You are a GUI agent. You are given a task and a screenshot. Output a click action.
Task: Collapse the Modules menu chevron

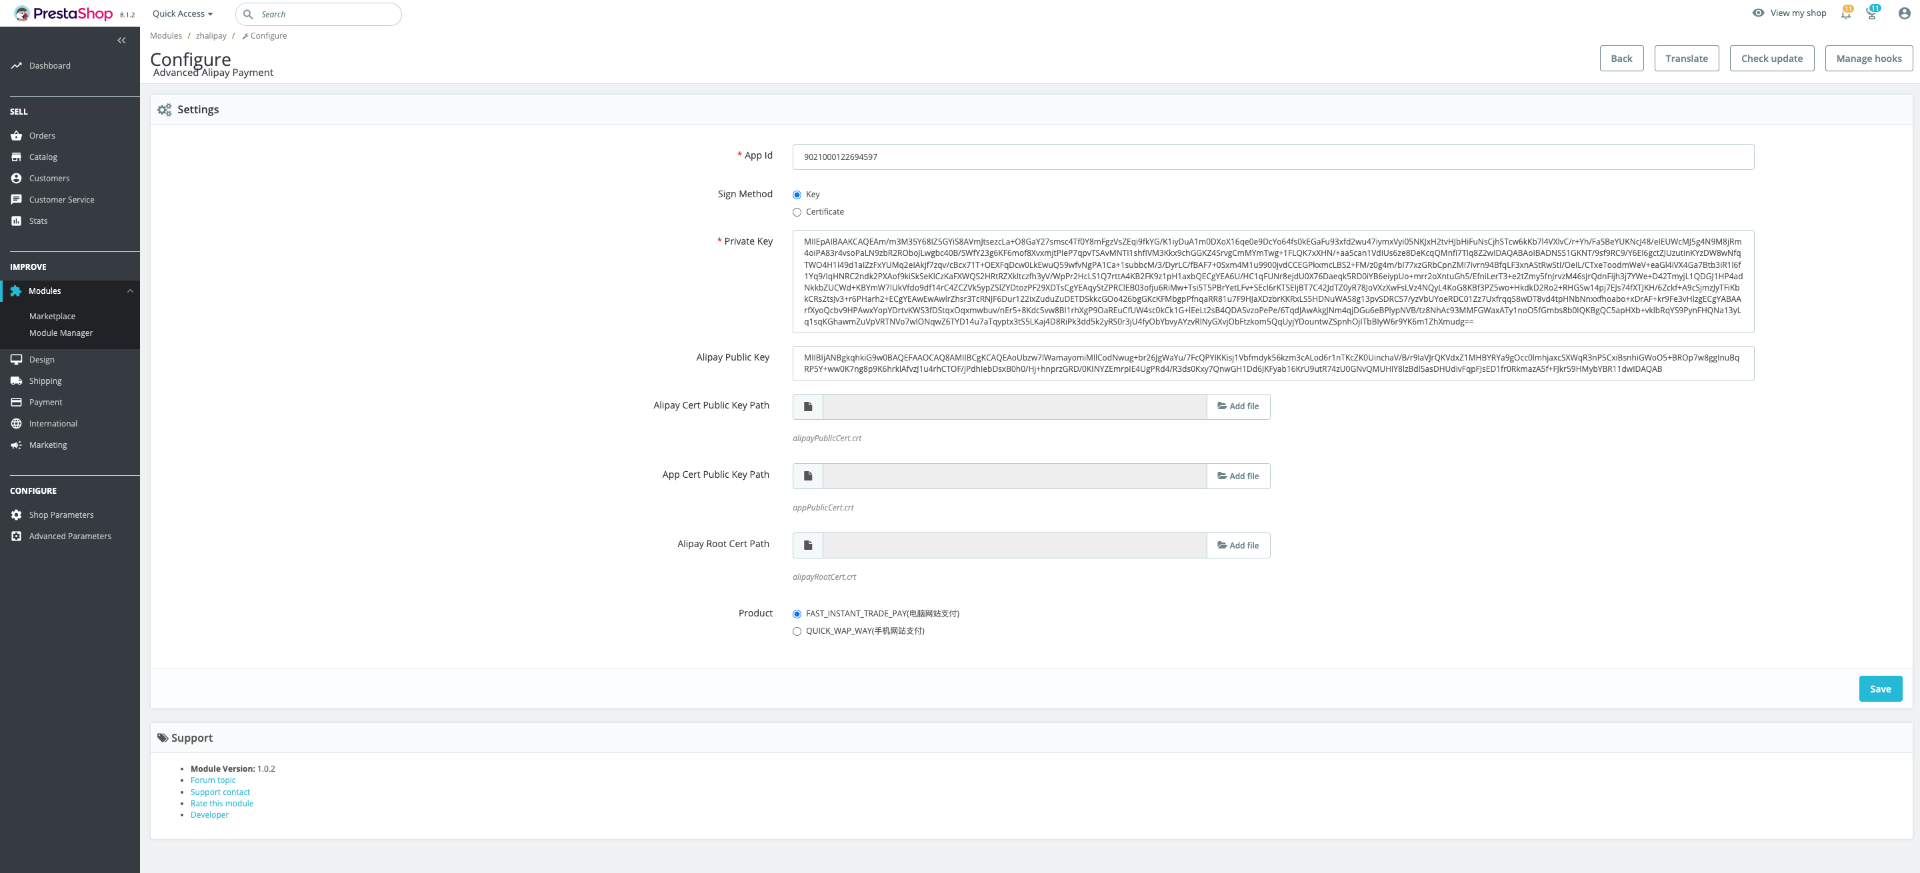(x=130, y=291)
